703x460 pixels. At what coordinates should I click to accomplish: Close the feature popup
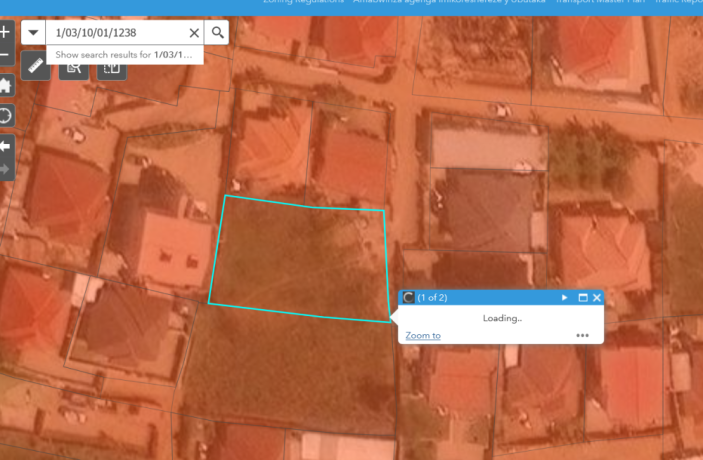pyautogui.click(x=597, y=298)
